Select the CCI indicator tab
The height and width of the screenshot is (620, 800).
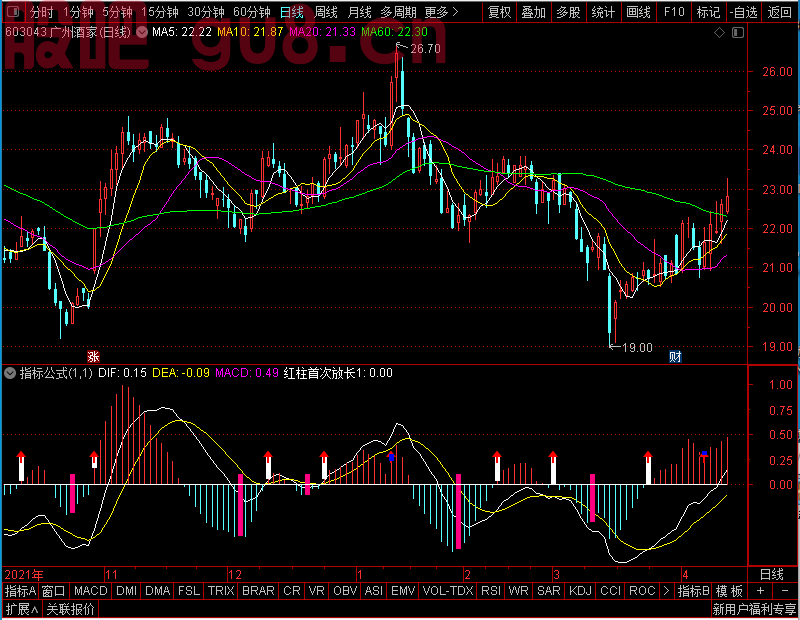coord(611,591)
